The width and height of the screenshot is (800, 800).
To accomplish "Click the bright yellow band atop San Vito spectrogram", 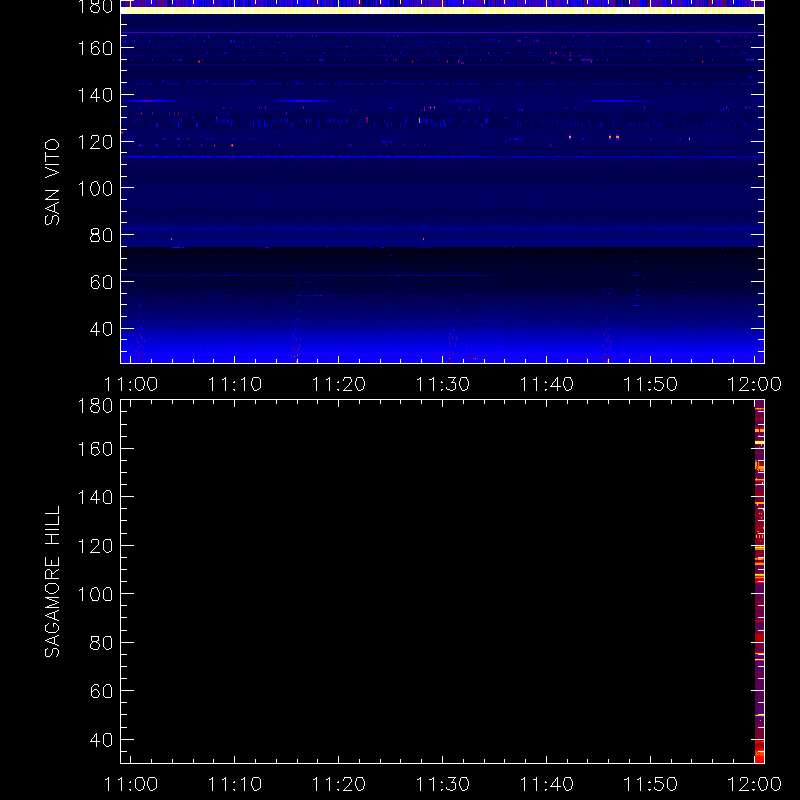I will click(442, 10).
